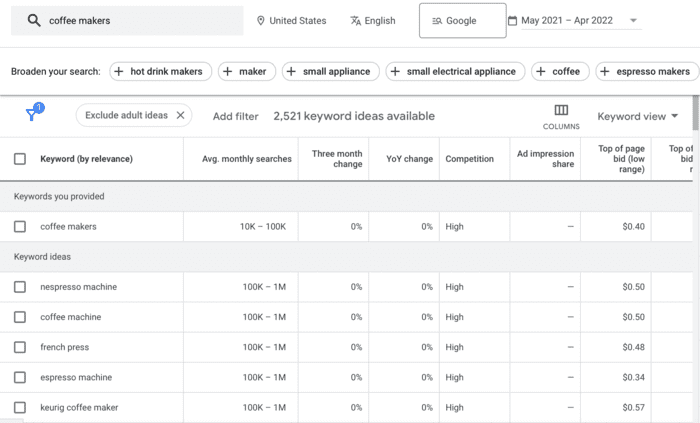The height and width of the screenshot is (423, 700).
Task: Add espresso makers to search
Action: click(x=647, y=71)
